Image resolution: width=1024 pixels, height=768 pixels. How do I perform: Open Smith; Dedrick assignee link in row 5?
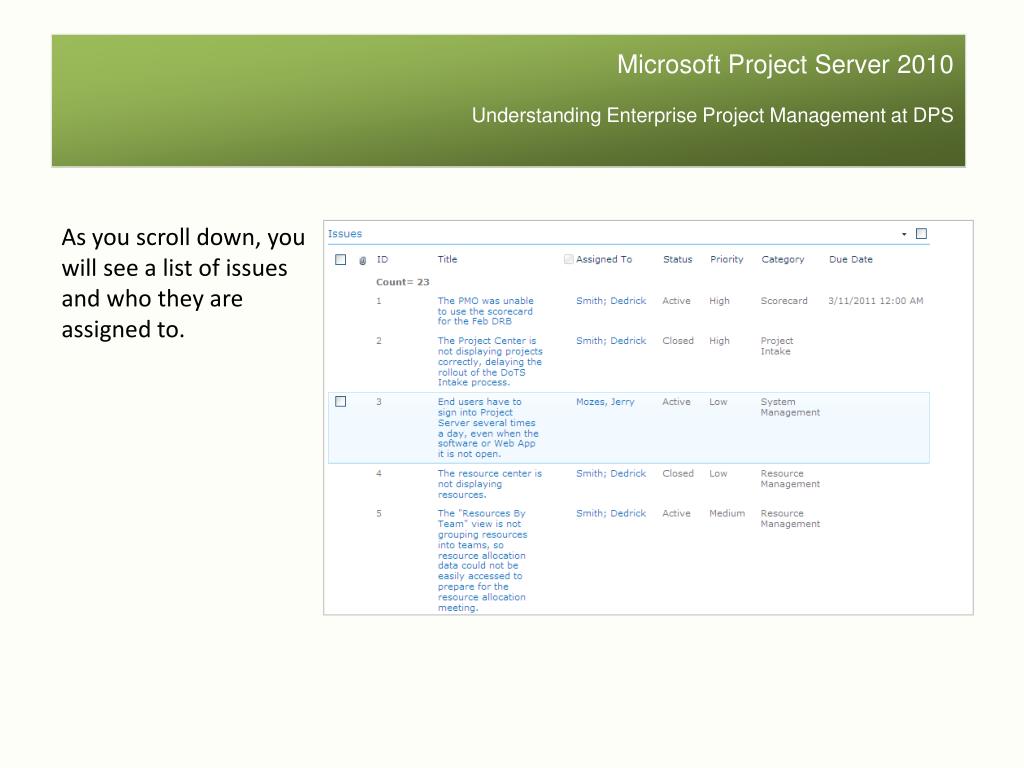coord(611,513)
